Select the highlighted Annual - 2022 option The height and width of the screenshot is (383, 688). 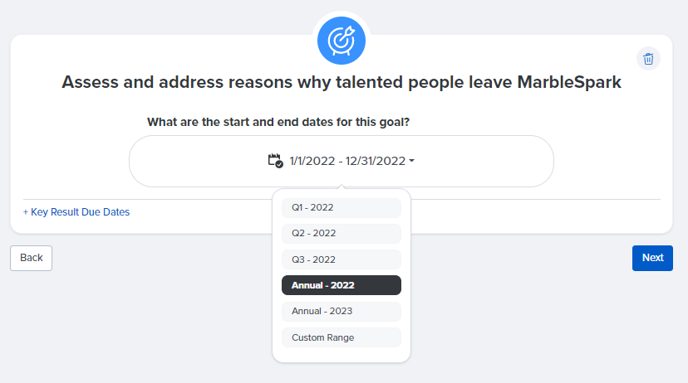pos(341,285)
